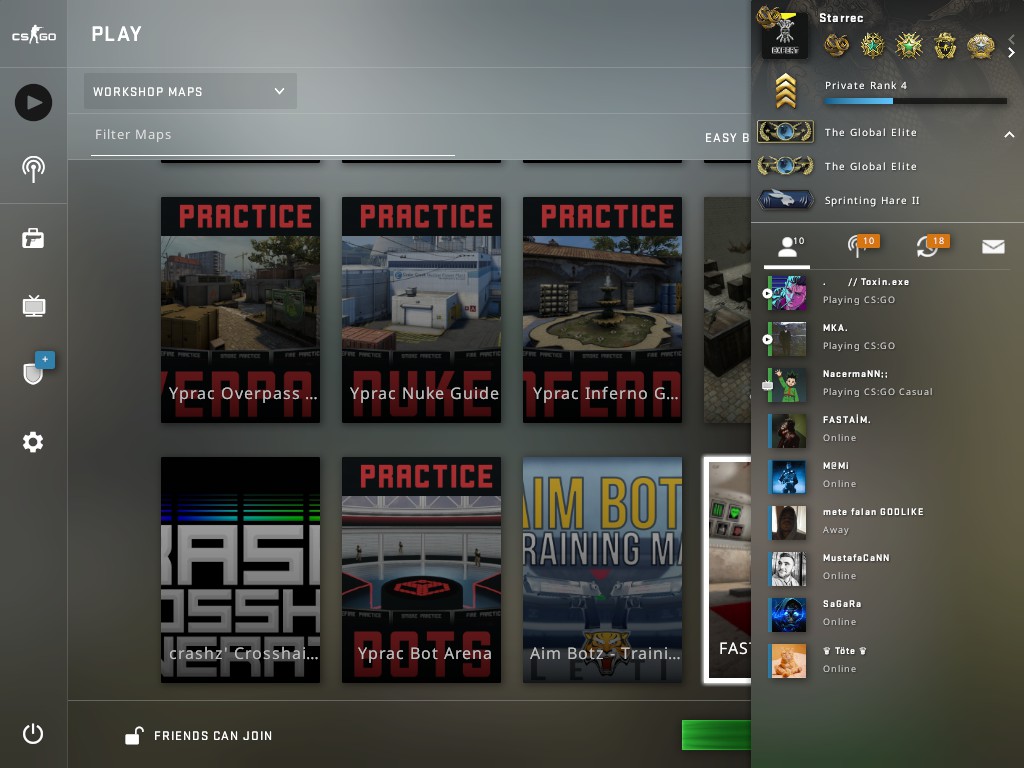This screenshot has height=768, width=1024.
Task: Click the third green service medal
Action: click(x=908, y=45)
